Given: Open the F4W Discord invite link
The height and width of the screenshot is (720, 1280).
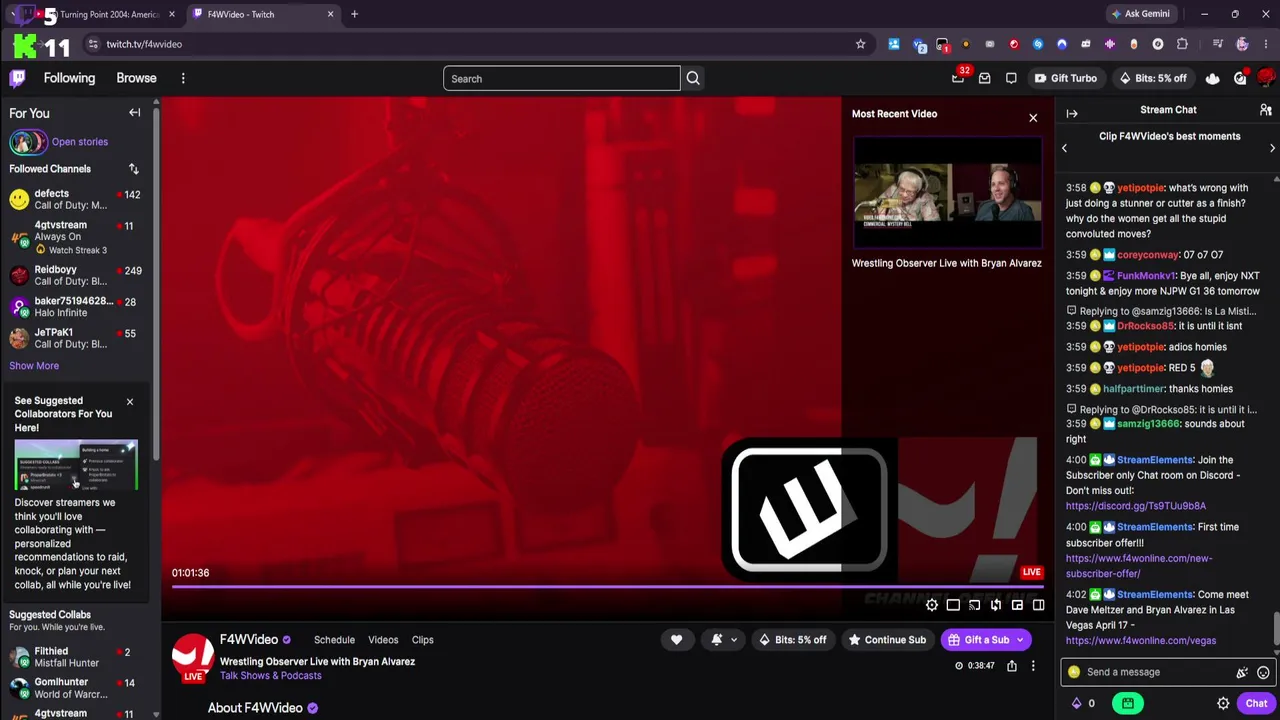Looking at the screenshot, I should point(1136,506).
